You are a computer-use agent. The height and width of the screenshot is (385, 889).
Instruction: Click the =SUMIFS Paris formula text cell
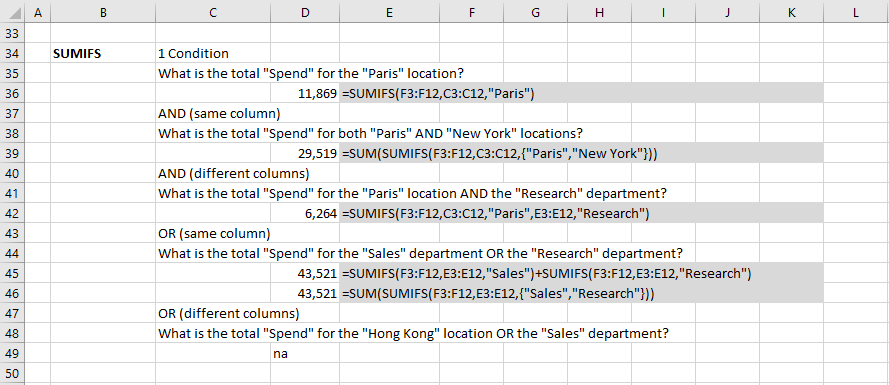[438, 94]
